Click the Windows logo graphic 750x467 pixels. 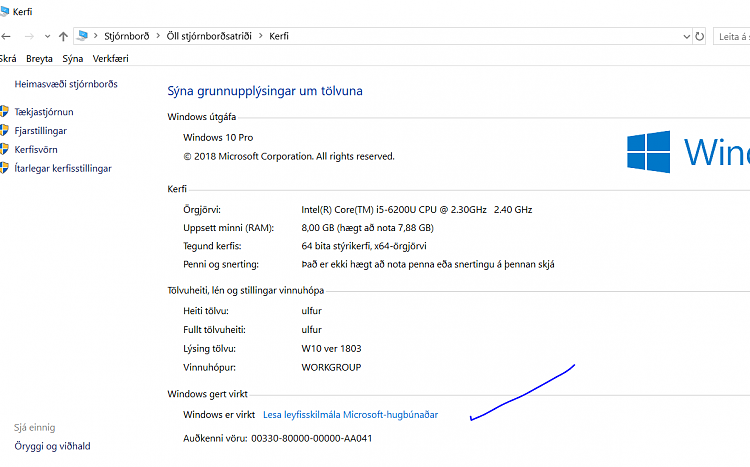click(x=649, y=152)
